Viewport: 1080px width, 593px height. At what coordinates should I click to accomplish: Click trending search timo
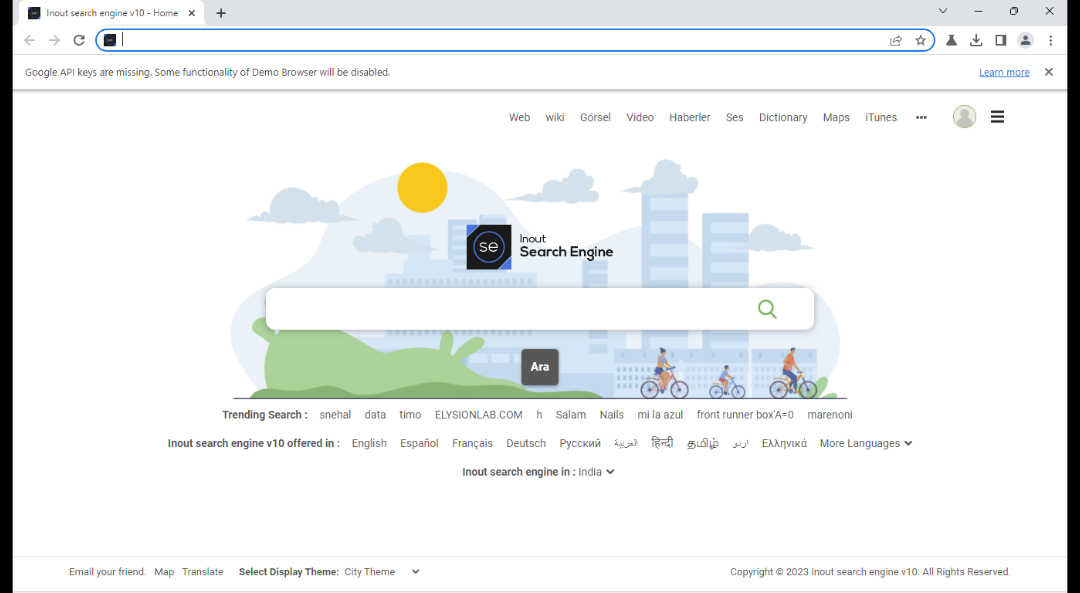pos(410,415)
